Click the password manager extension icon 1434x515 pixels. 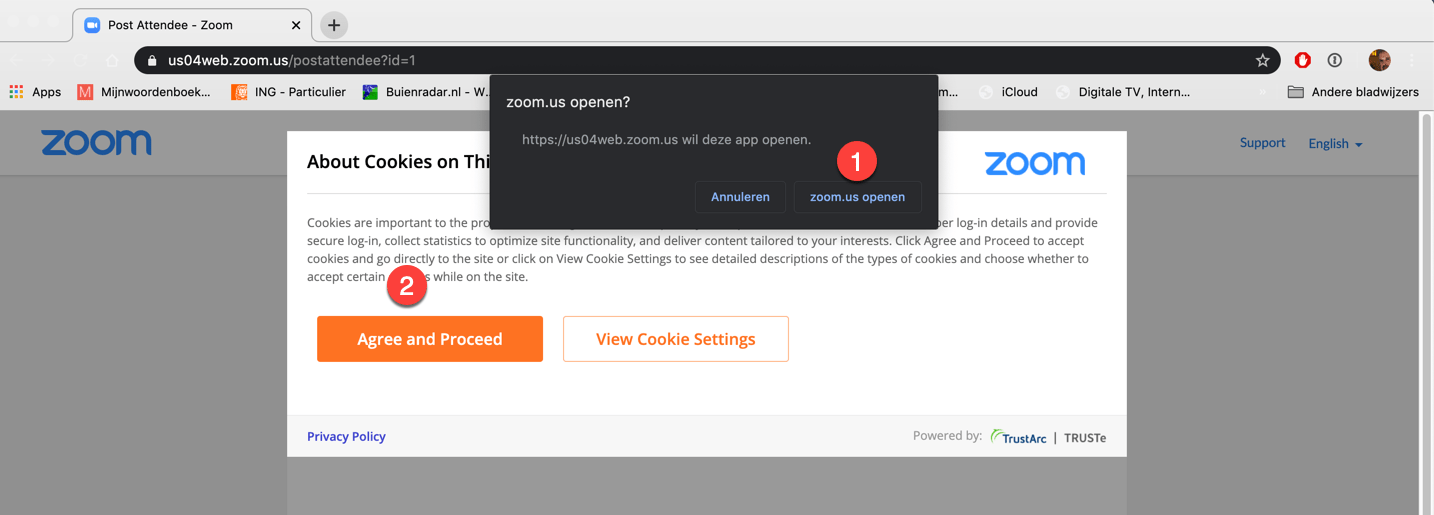coord(1334,60)
